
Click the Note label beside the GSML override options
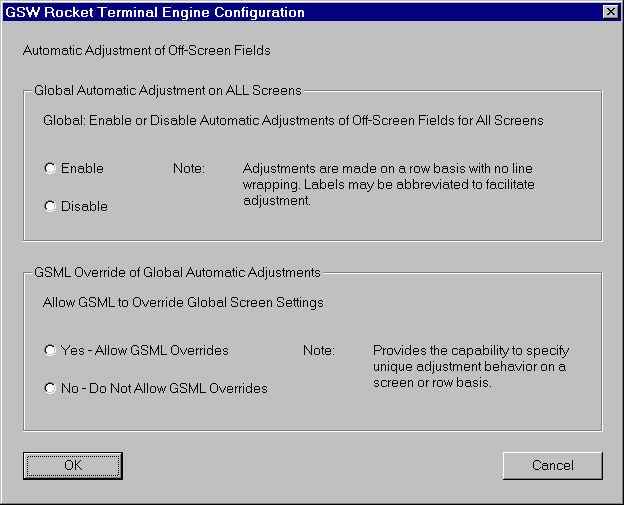tap(319, 351)
